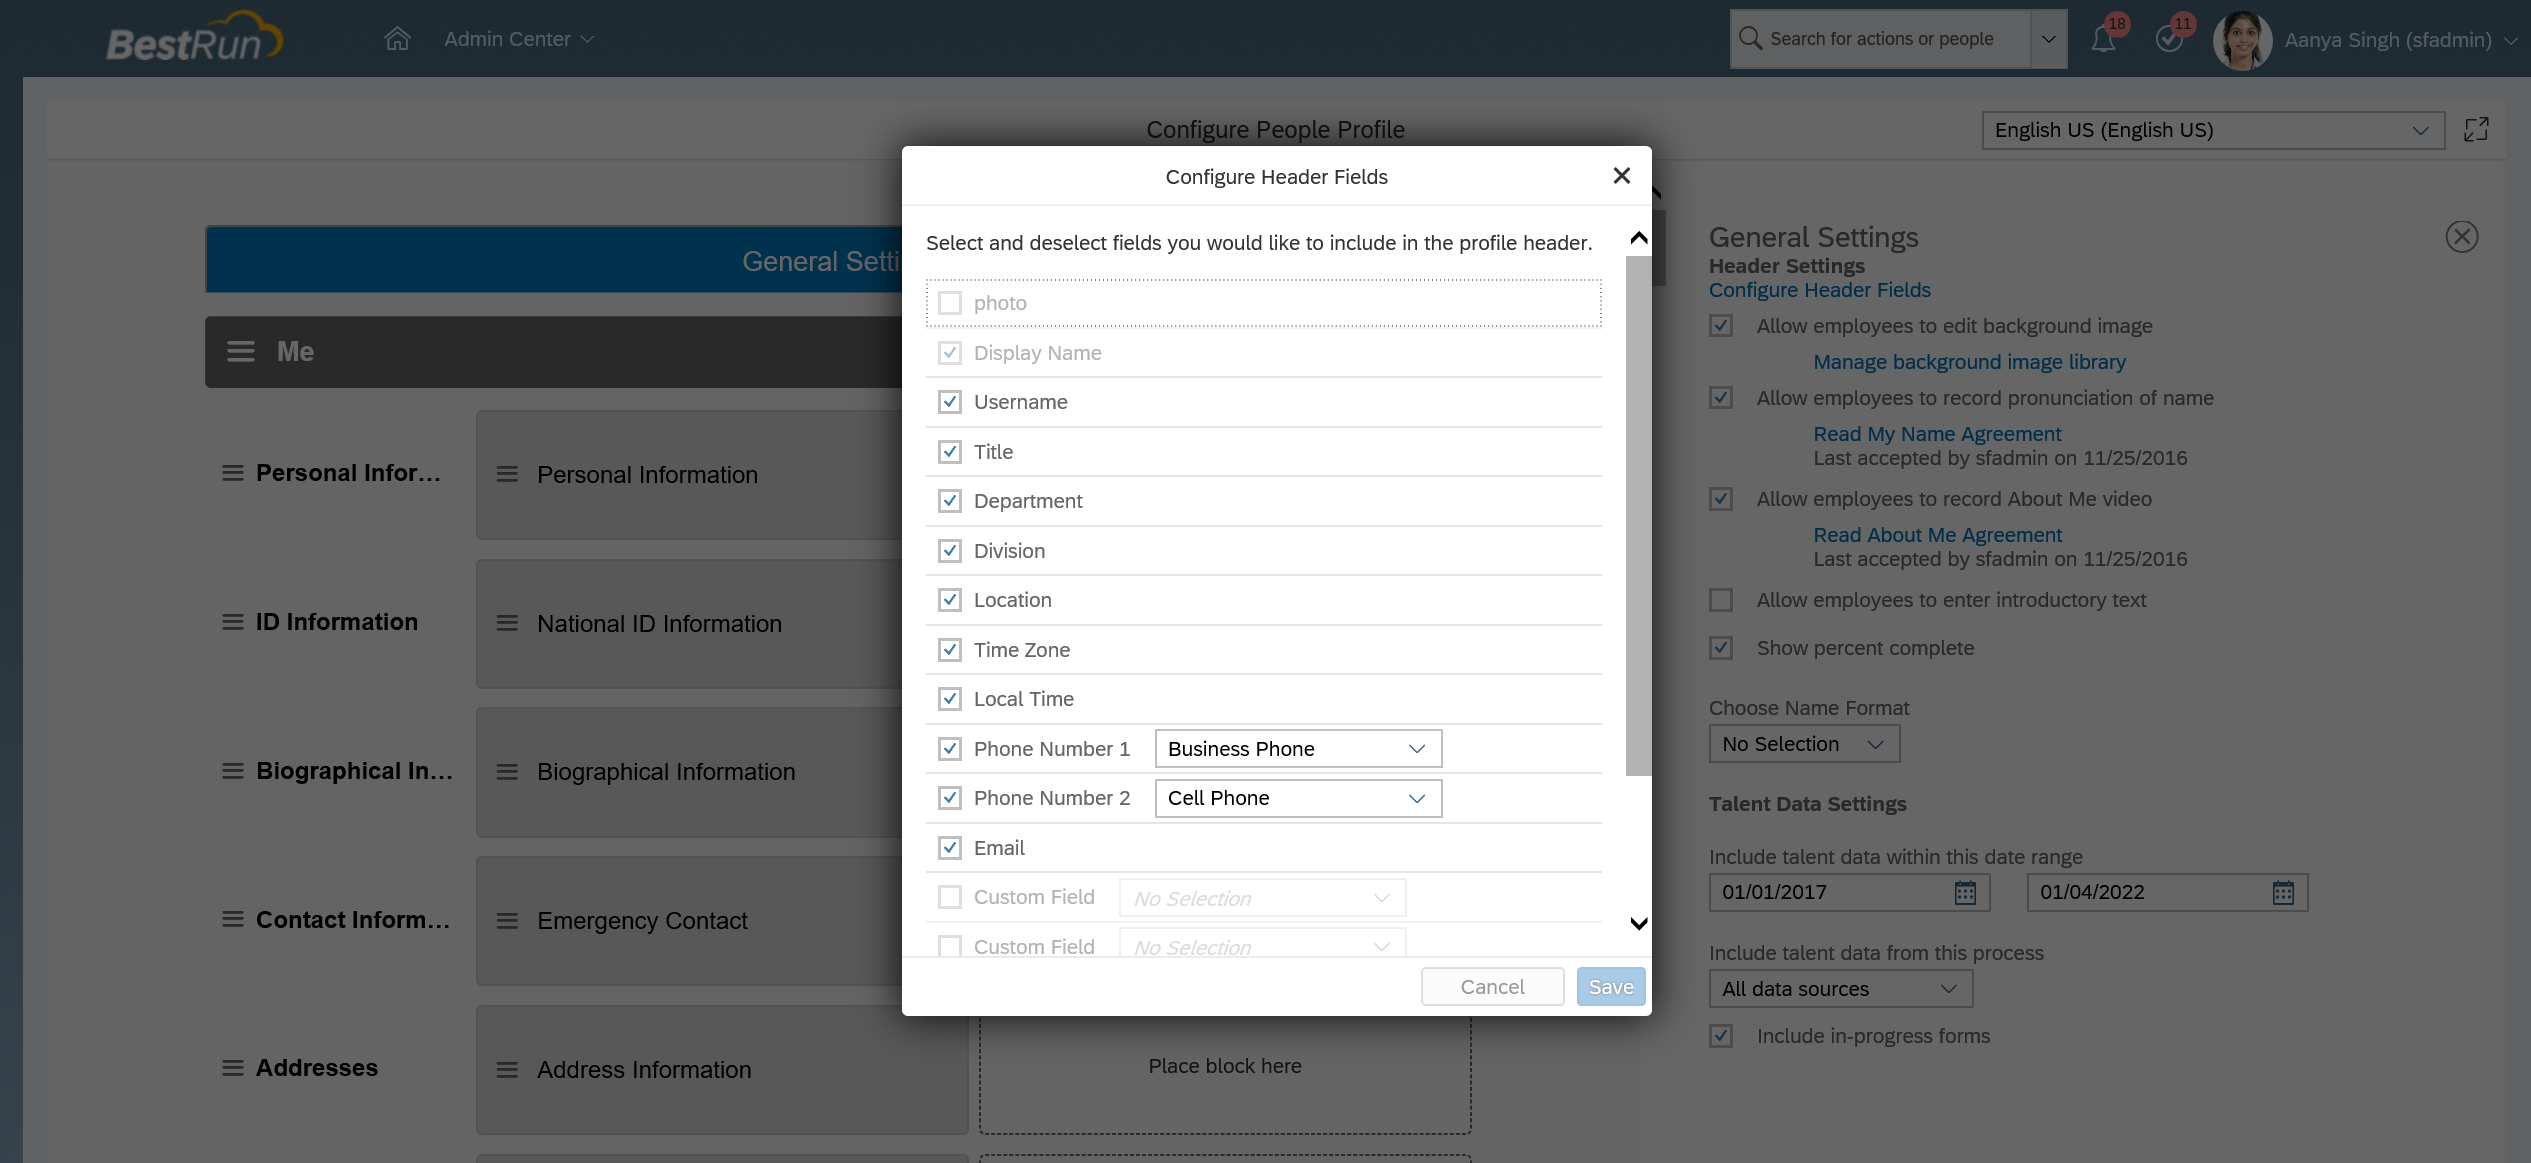Click the Cancel button
2531x1163 pixels.
(1492, 987)
